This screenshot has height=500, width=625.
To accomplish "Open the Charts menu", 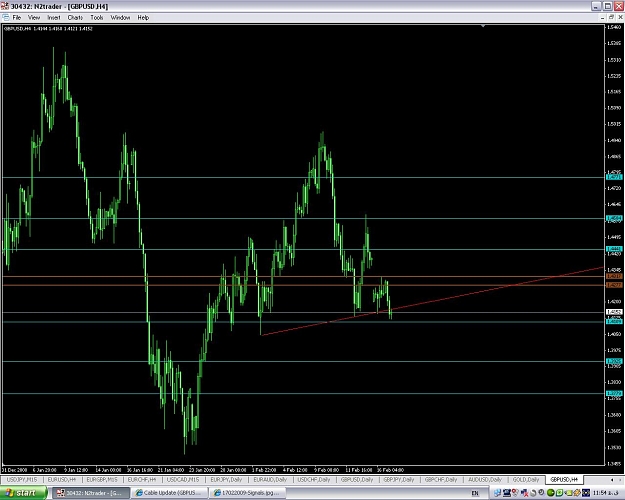I will tap(75, 18).
